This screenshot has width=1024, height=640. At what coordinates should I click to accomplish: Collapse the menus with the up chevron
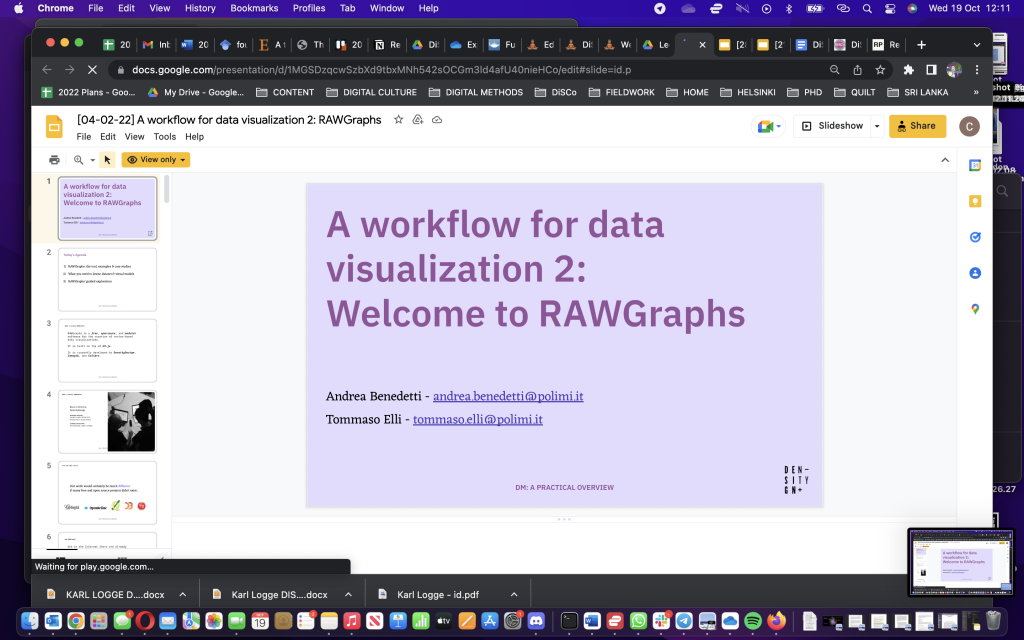coord(945,160)
